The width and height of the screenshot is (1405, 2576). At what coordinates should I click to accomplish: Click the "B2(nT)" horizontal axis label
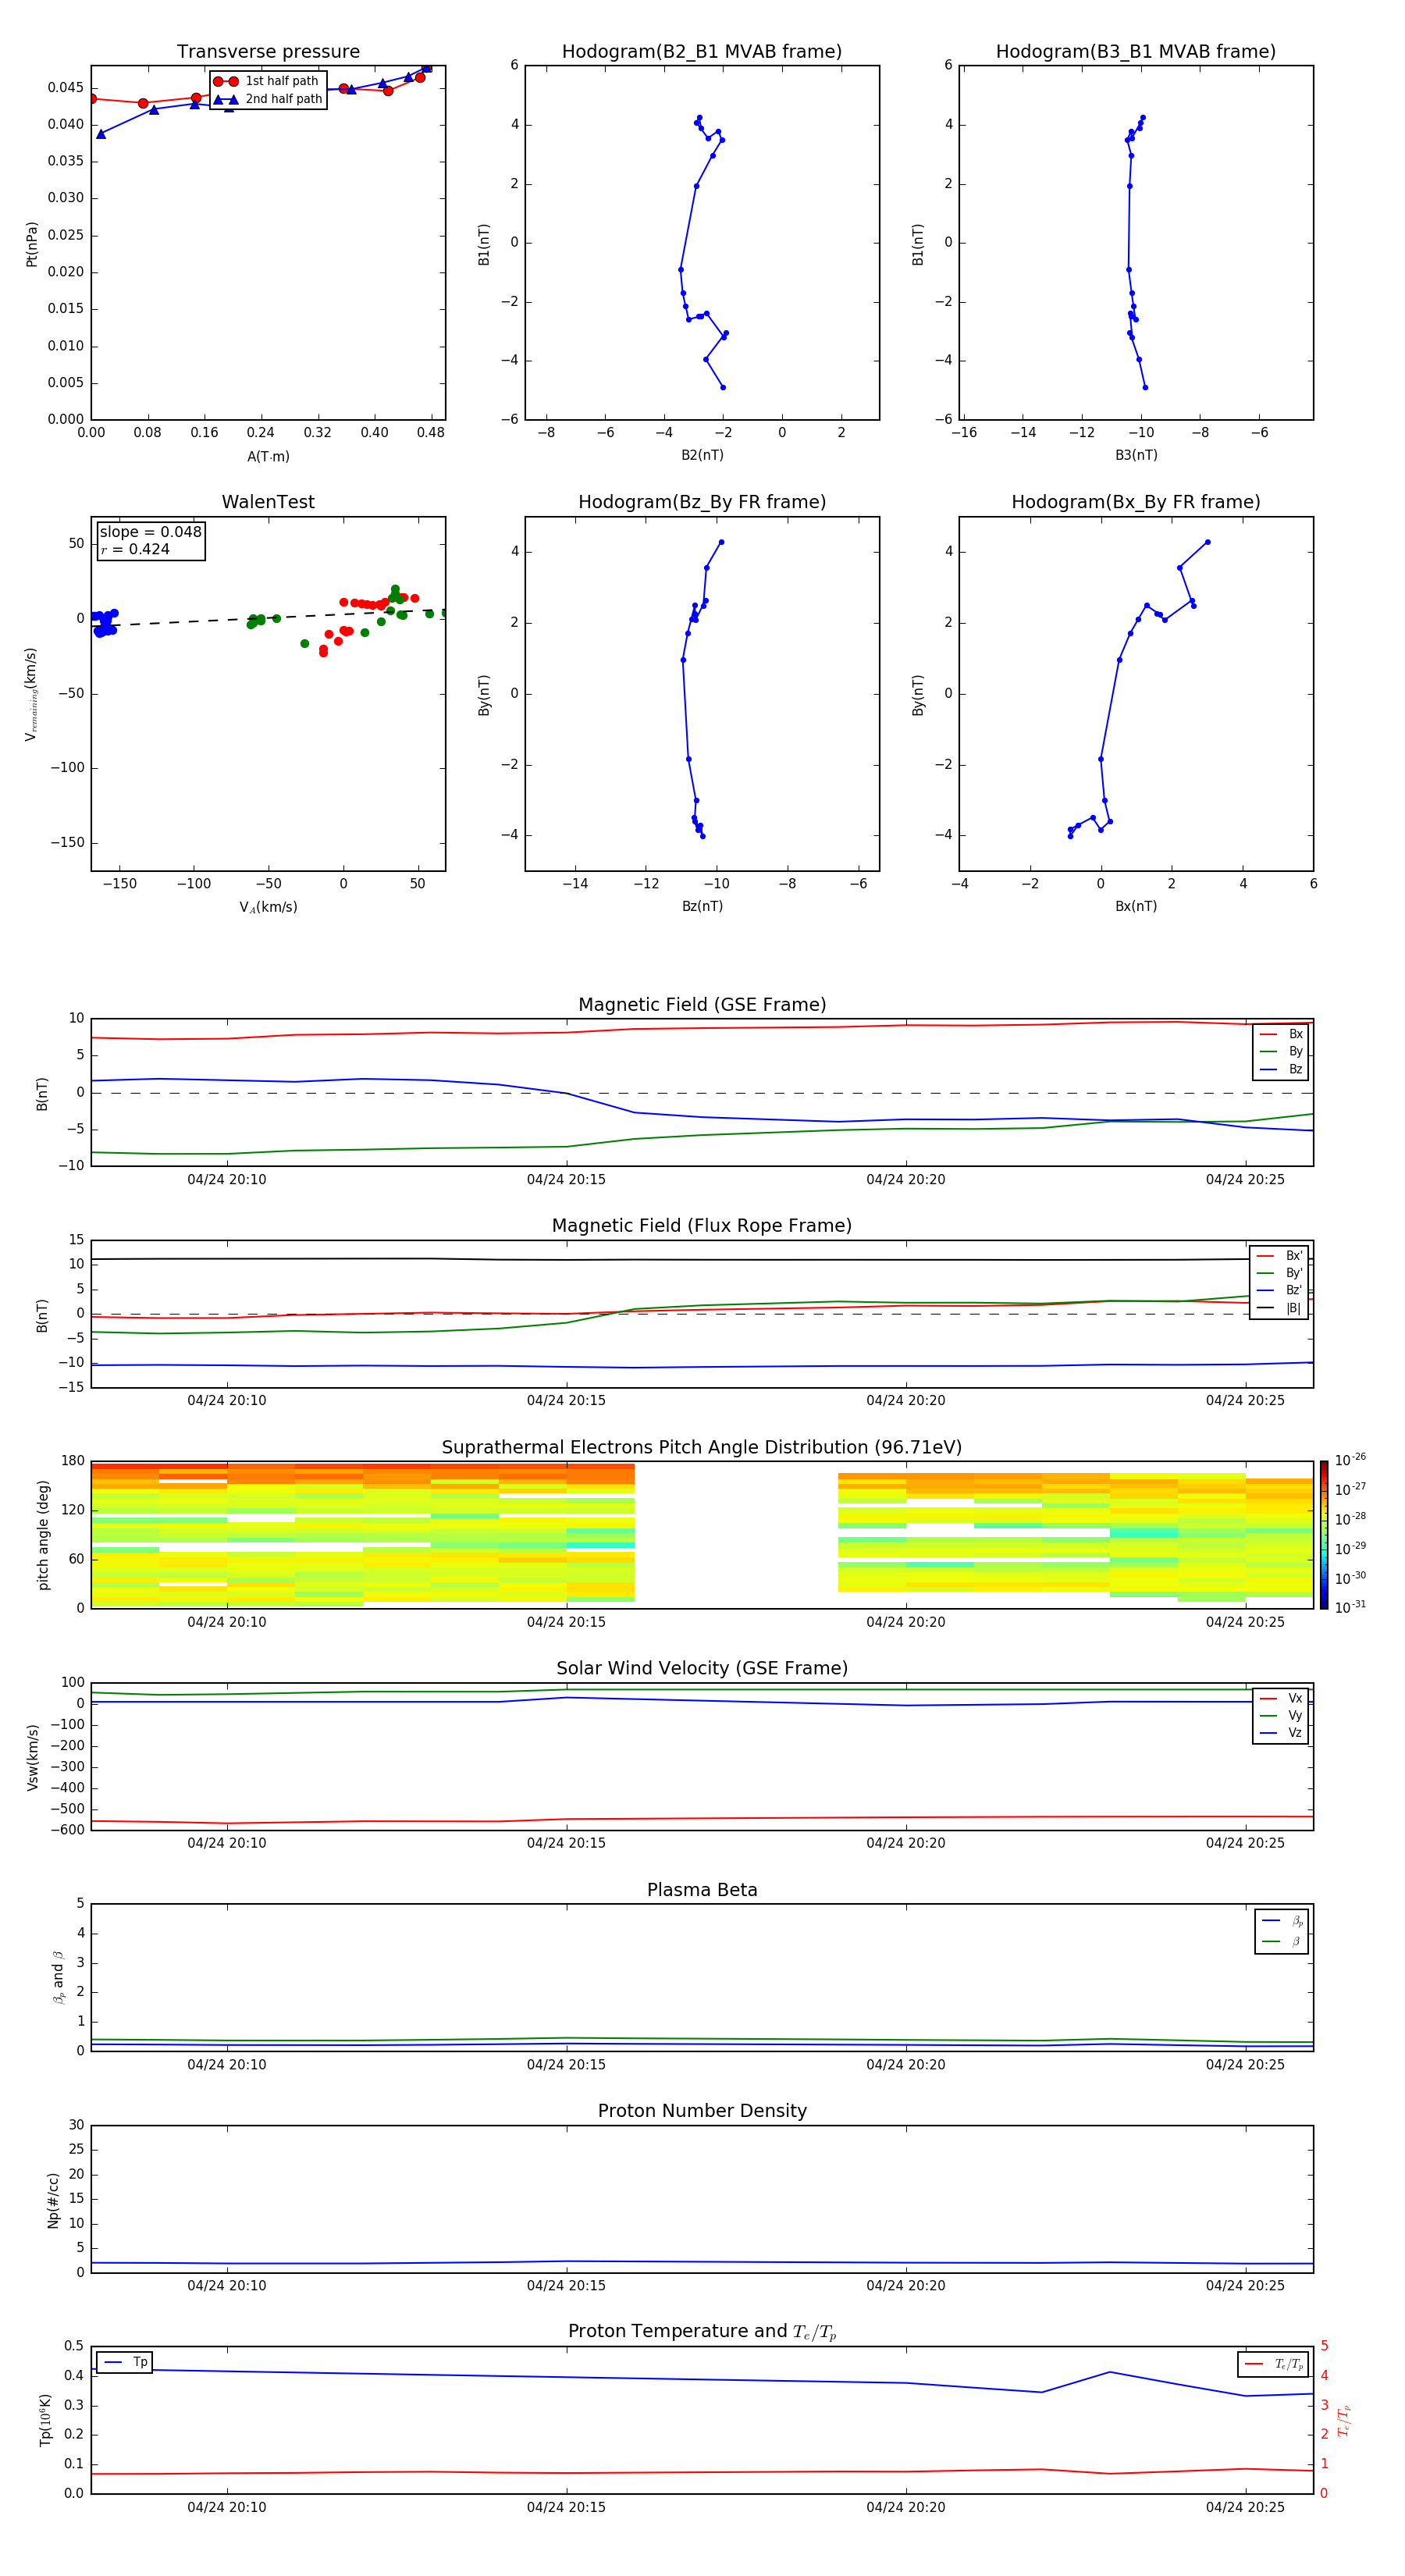702,456
